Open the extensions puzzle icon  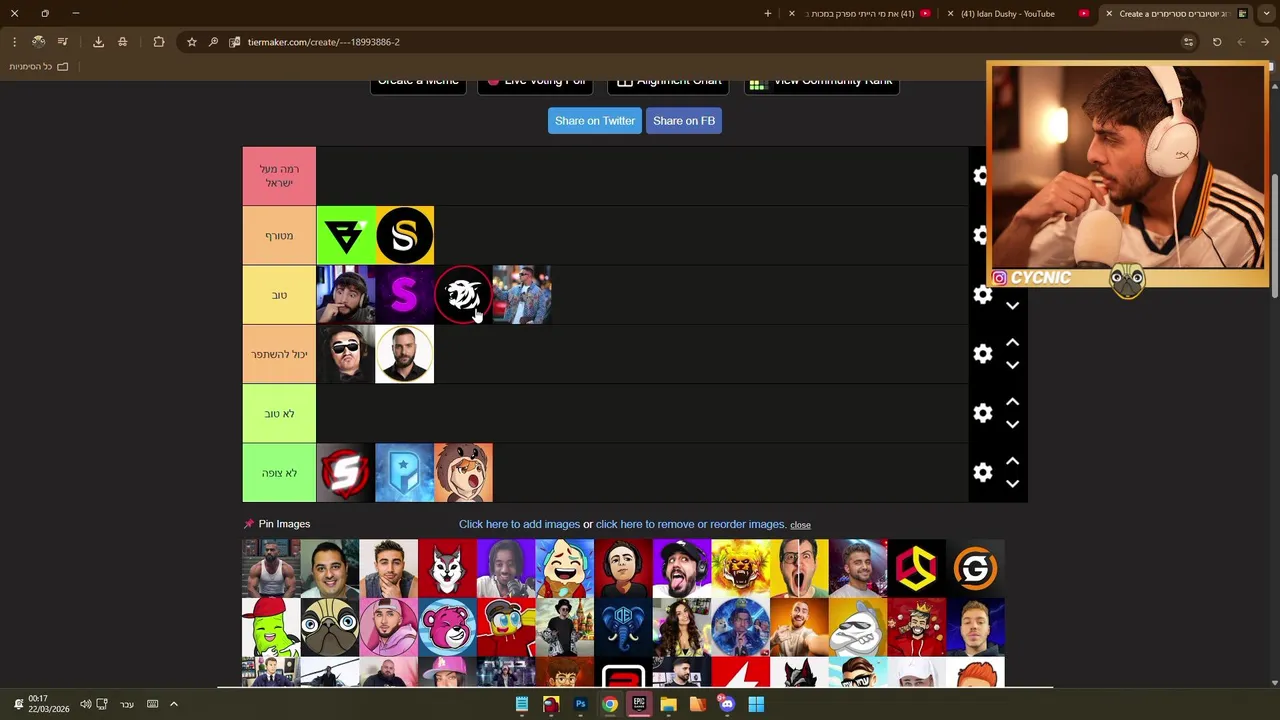pyautogui.click(x=159, y=42)
